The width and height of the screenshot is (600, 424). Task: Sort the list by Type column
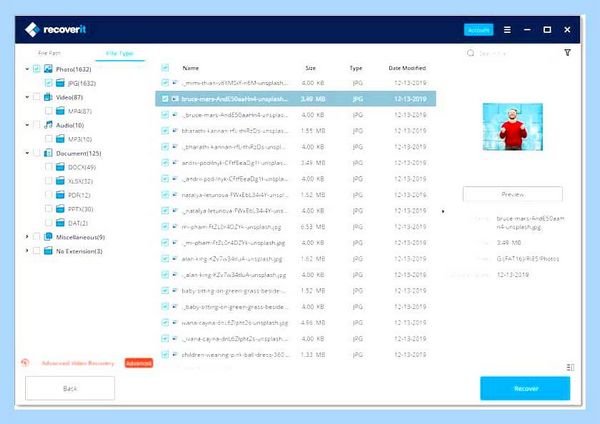pos(355,68)
